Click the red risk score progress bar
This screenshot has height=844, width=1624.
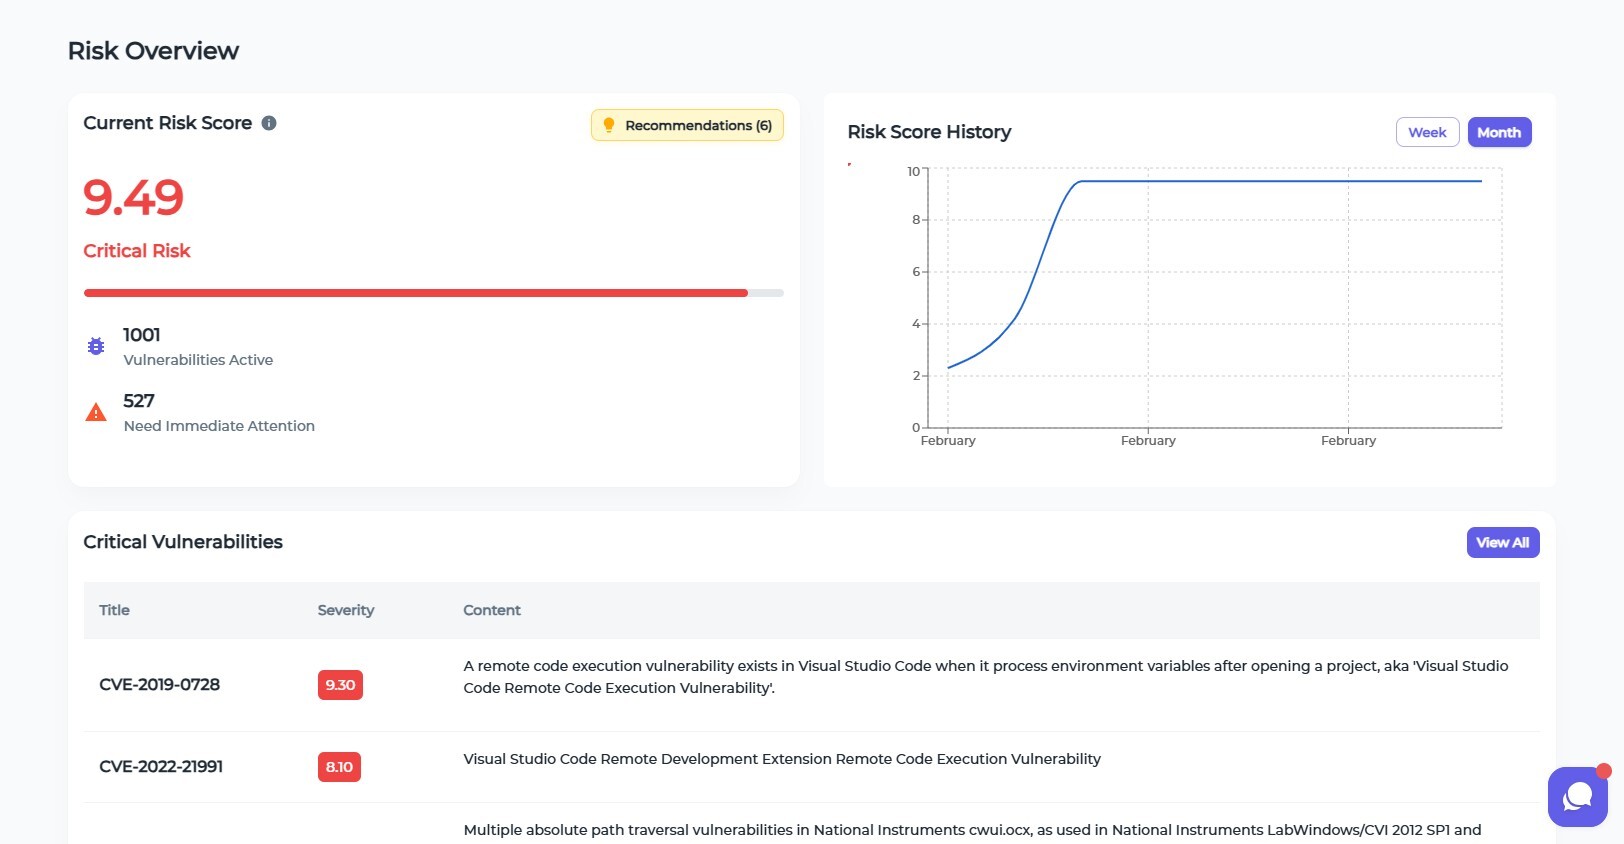[x=415, y=293]
